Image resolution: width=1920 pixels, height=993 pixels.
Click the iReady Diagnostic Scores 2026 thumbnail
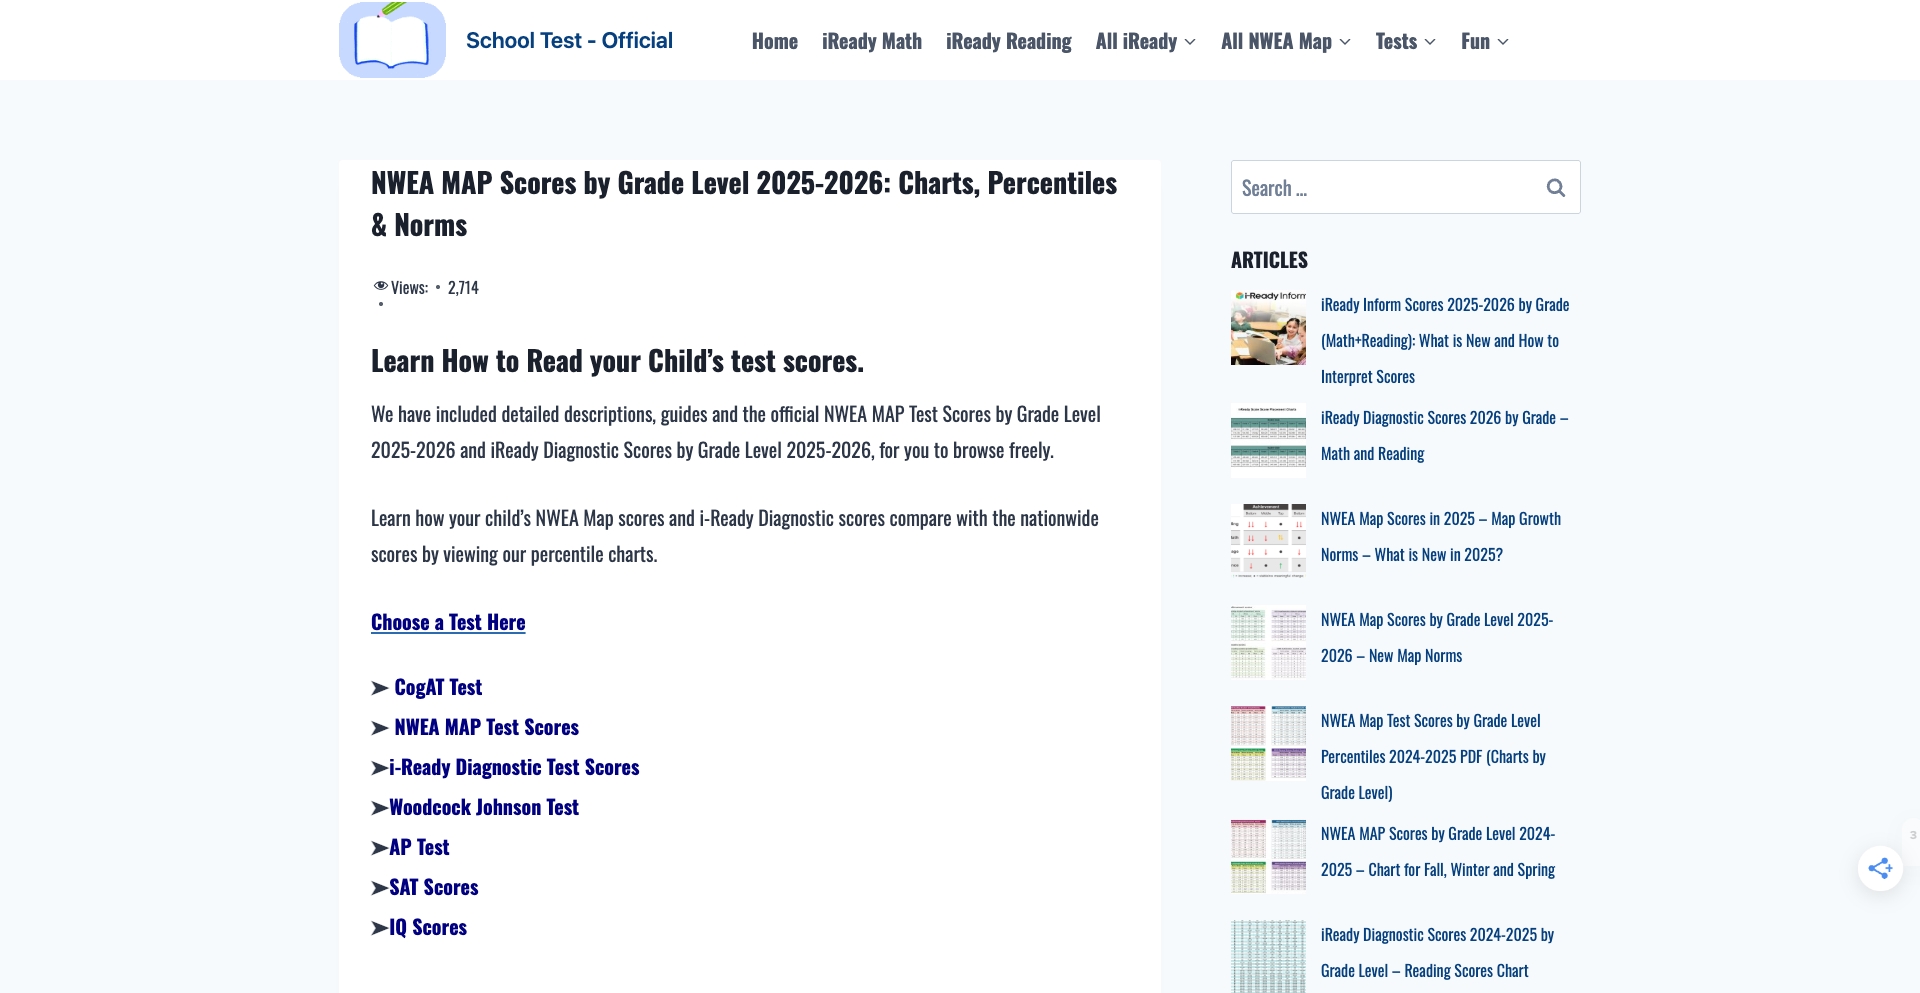1267,438
